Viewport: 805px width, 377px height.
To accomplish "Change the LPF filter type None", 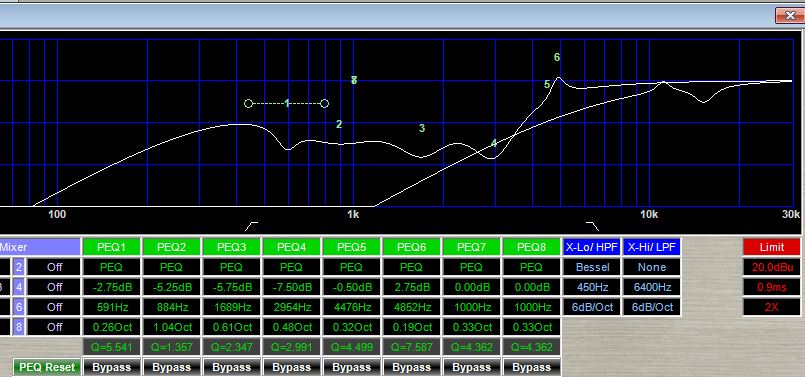I will (651, 267).
